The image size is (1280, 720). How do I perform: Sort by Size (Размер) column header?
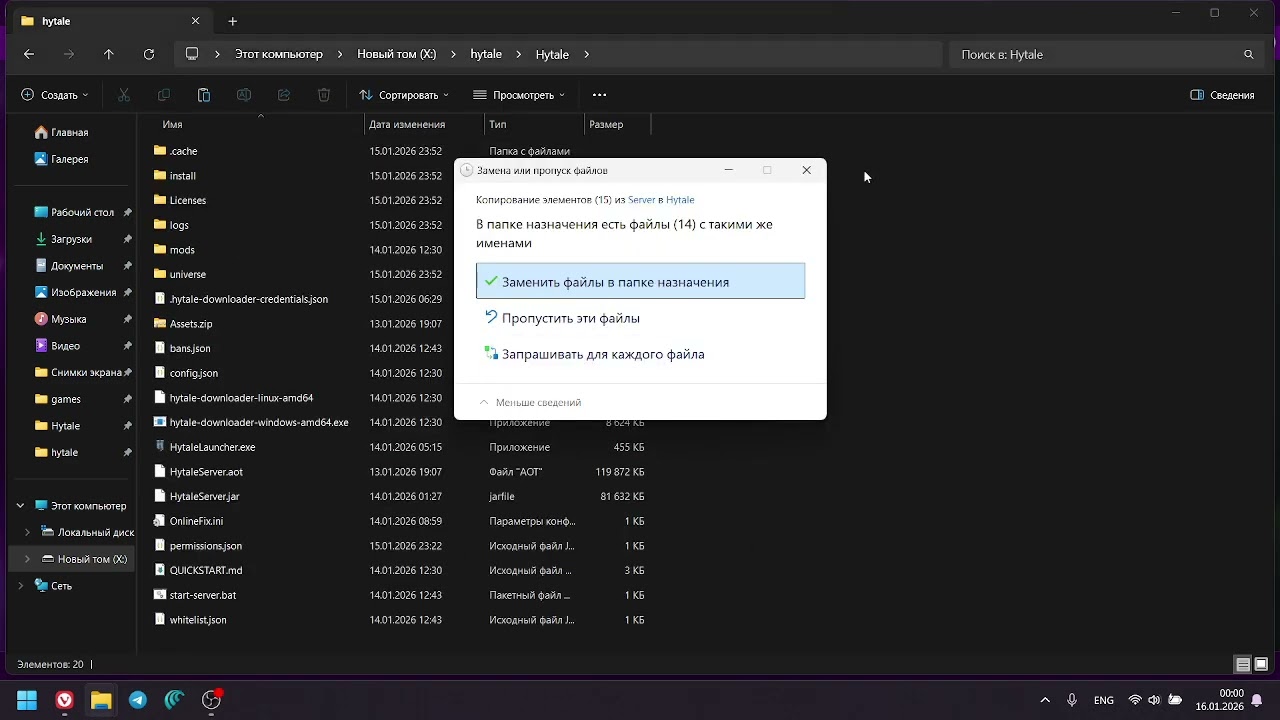click(618, 125)
